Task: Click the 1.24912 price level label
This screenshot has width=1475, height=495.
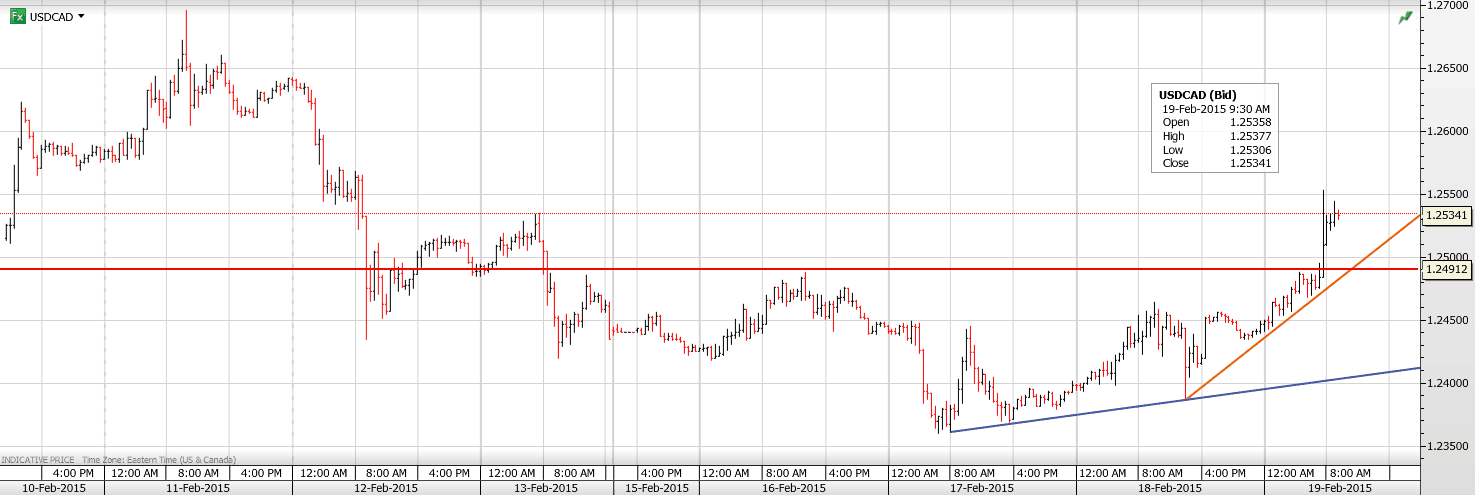Action: (1446, 269)
